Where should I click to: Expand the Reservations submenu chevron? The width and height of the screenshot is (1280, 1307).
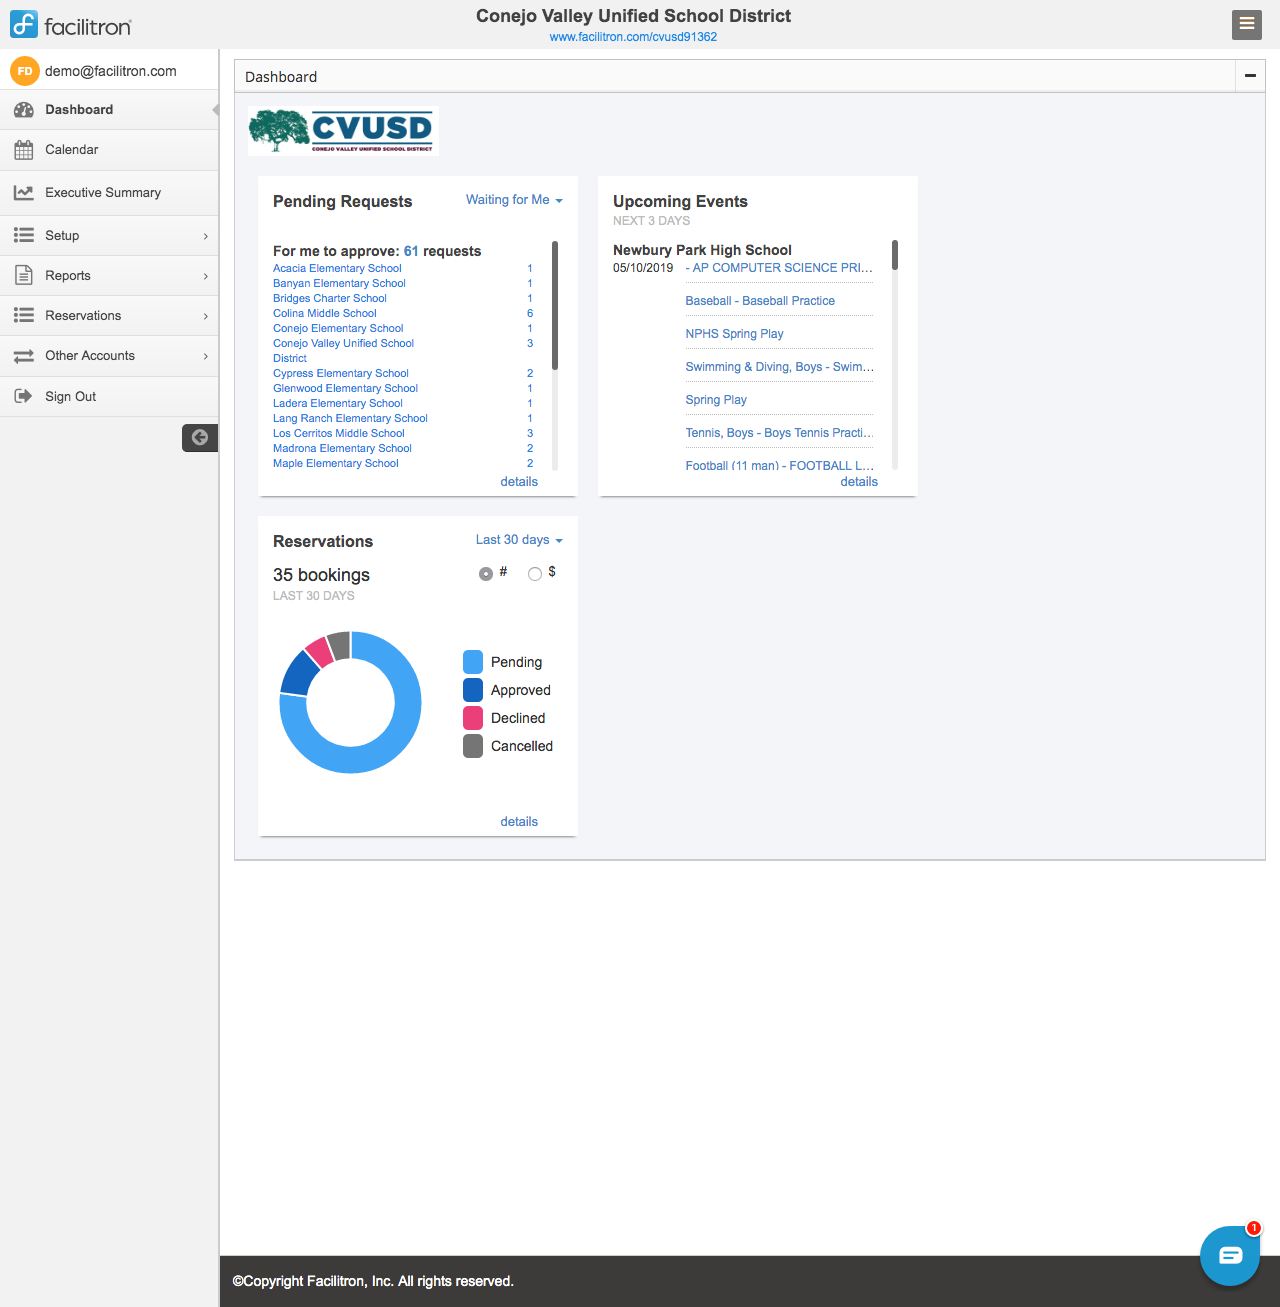coord(206,316)
